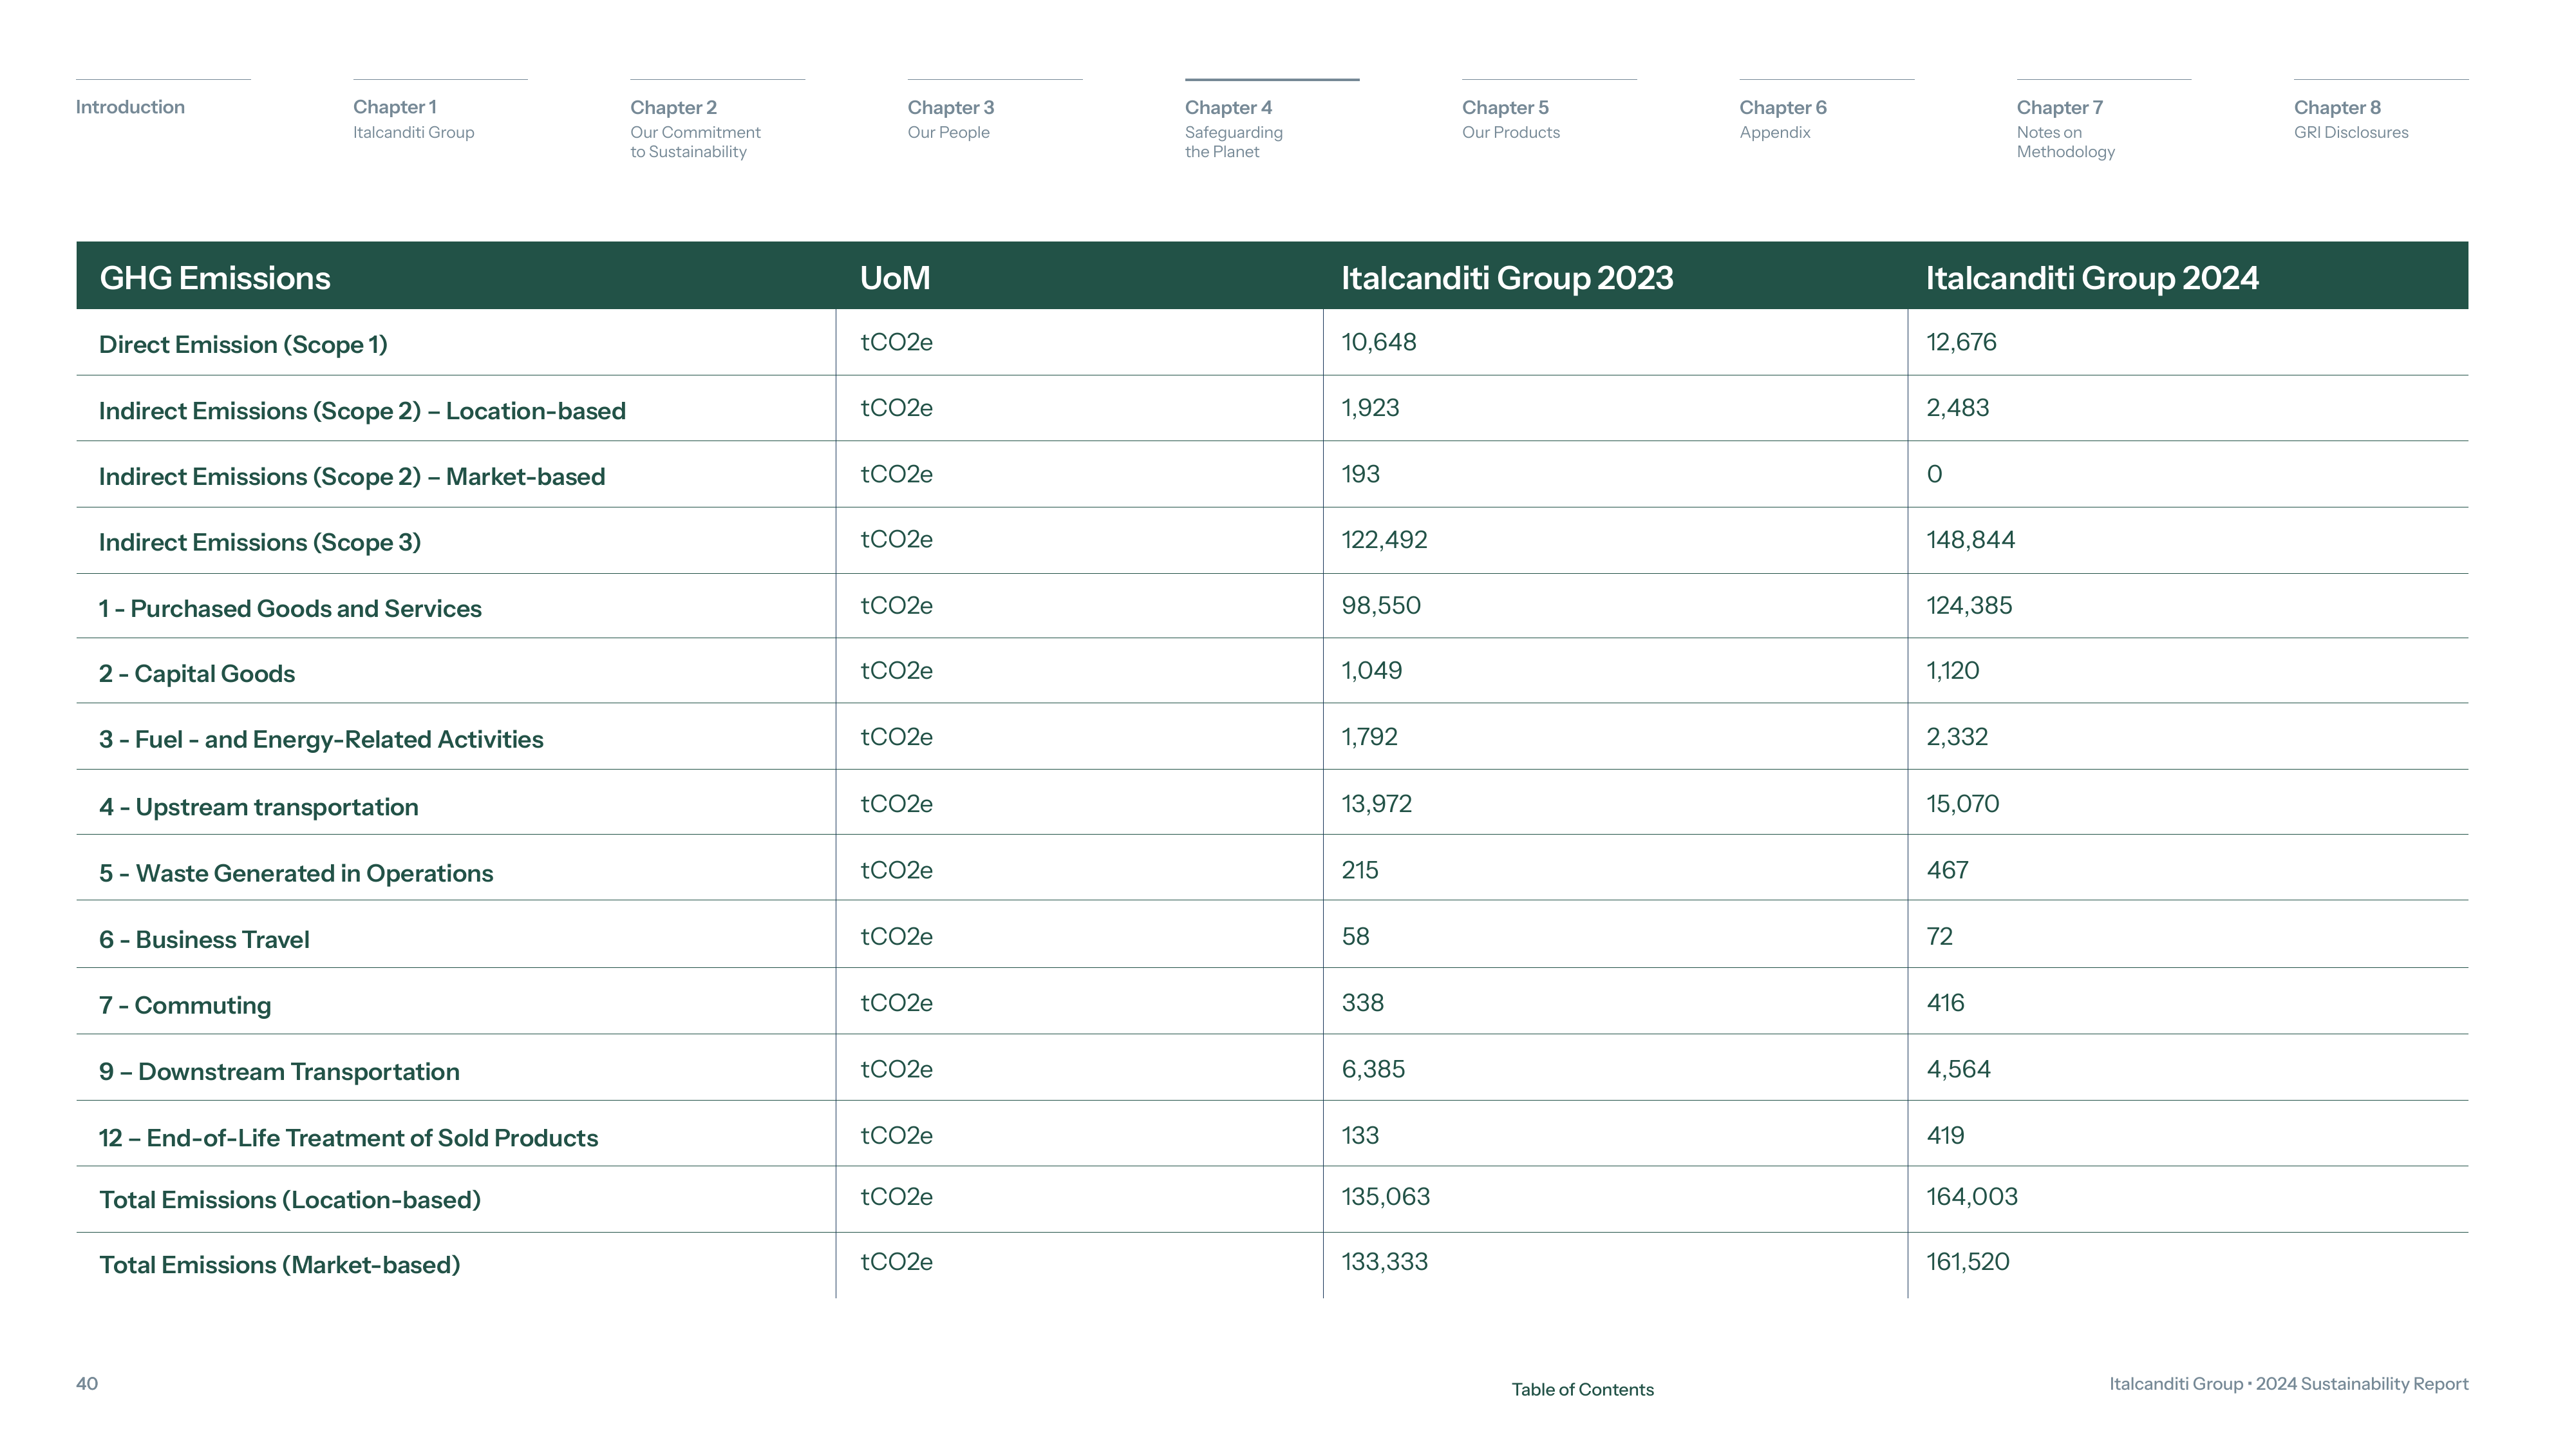This screenshot has height=1449, width=2576.
Task: Select the Business Travel row label
Action: 204,939
